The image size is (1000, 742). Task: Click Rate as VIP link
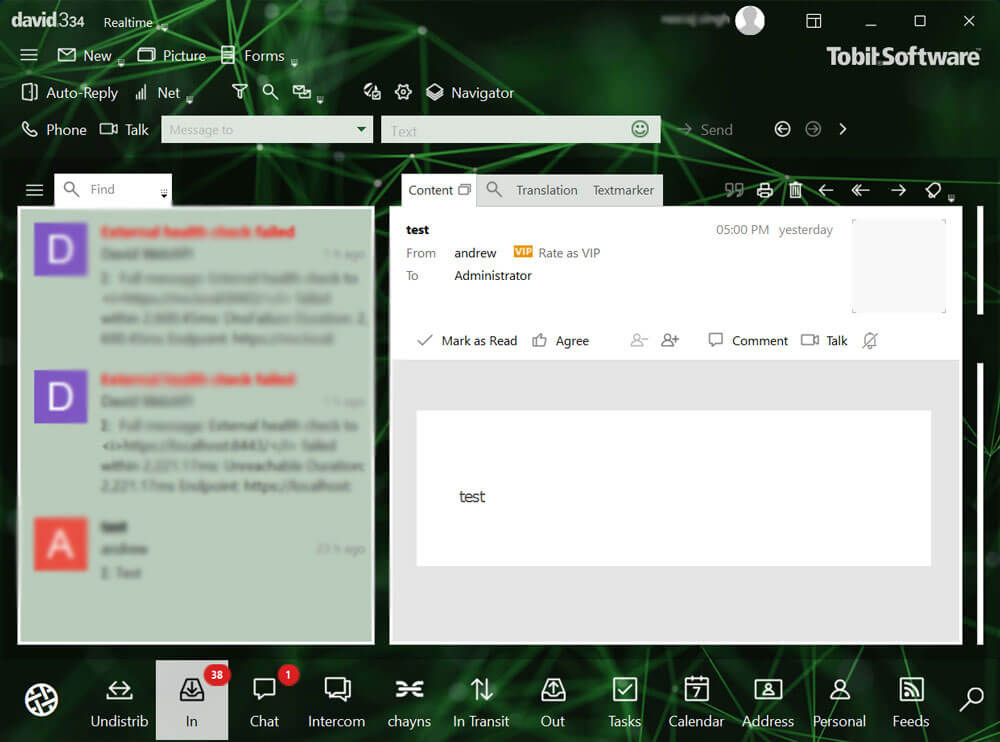click(568, 253)
